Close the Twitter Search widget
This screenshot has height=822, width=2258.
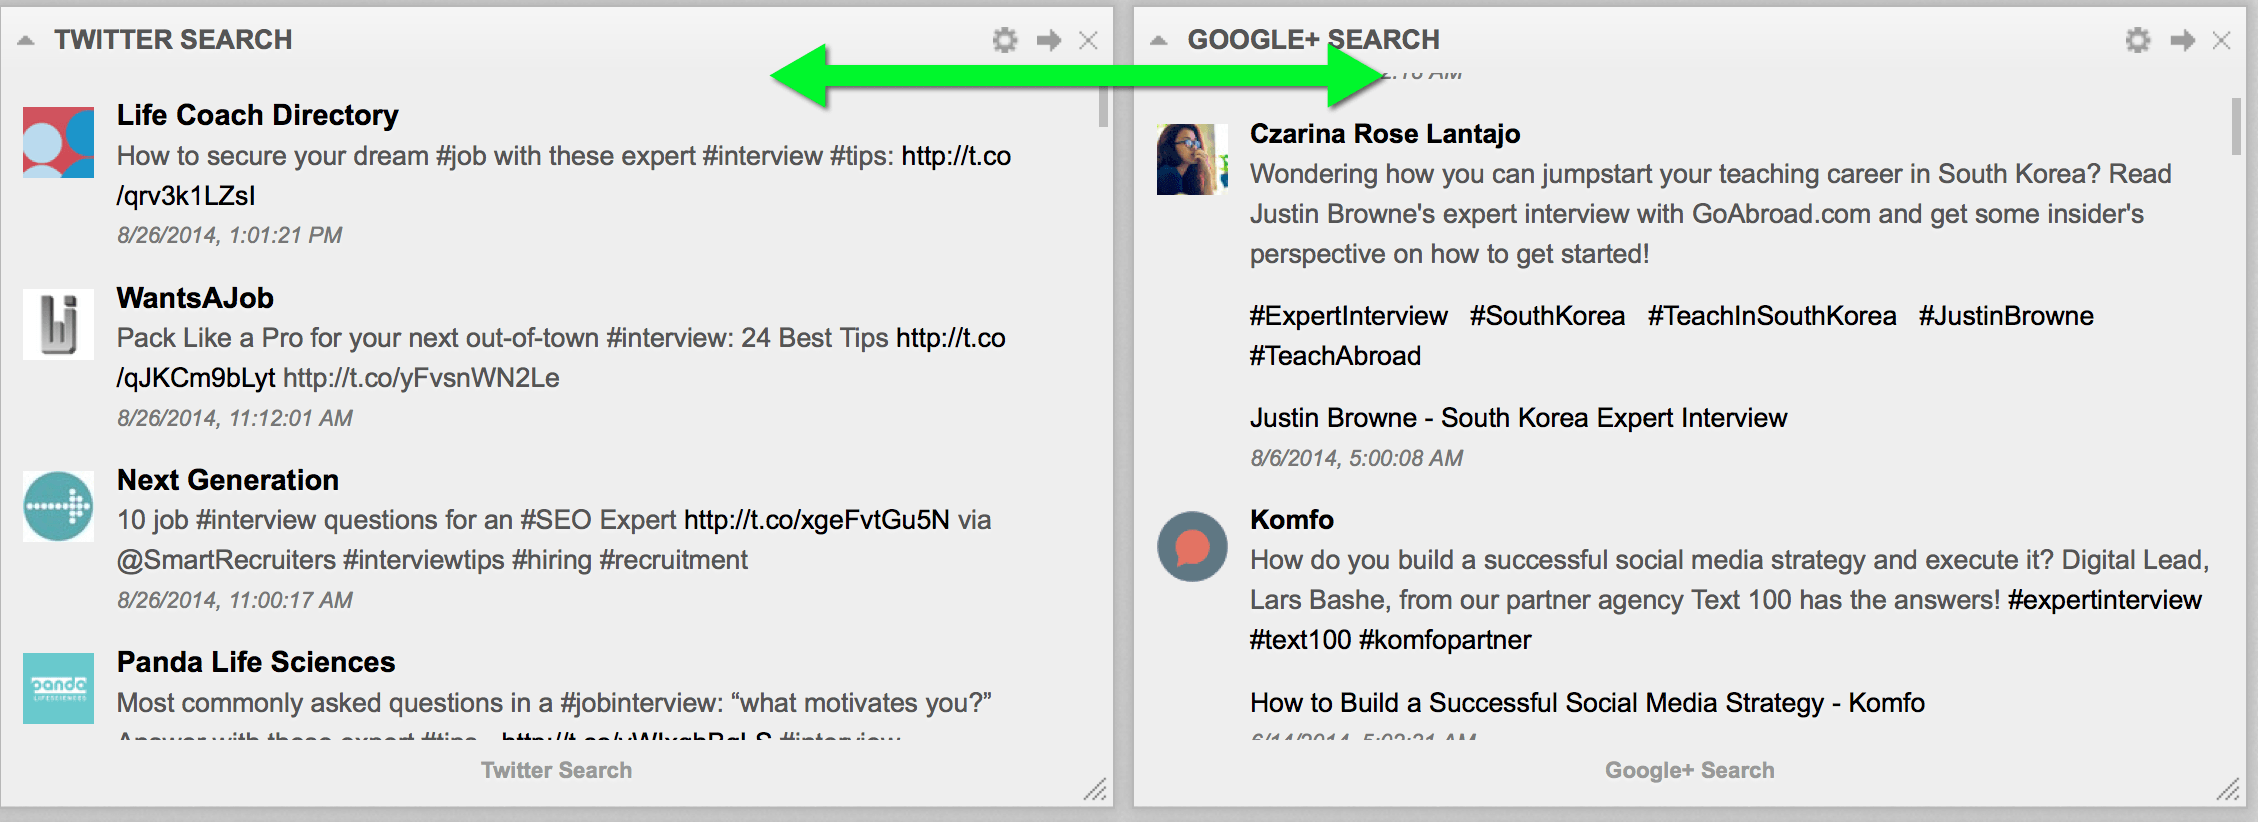coord(1088,40)
